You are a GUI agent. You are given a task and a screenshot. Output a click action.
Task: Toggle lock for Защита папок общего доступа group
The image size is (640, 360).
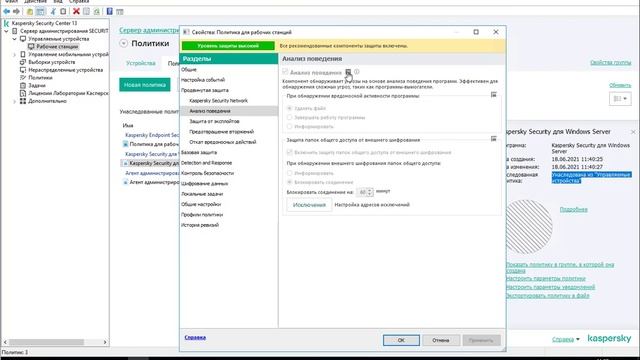493,139
